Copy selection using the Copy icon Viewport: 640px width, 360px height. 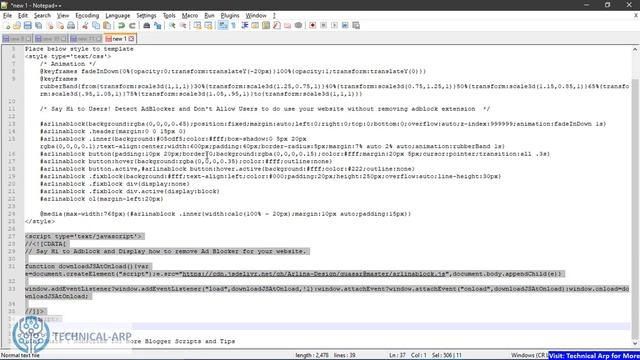[x=96, y=25]
